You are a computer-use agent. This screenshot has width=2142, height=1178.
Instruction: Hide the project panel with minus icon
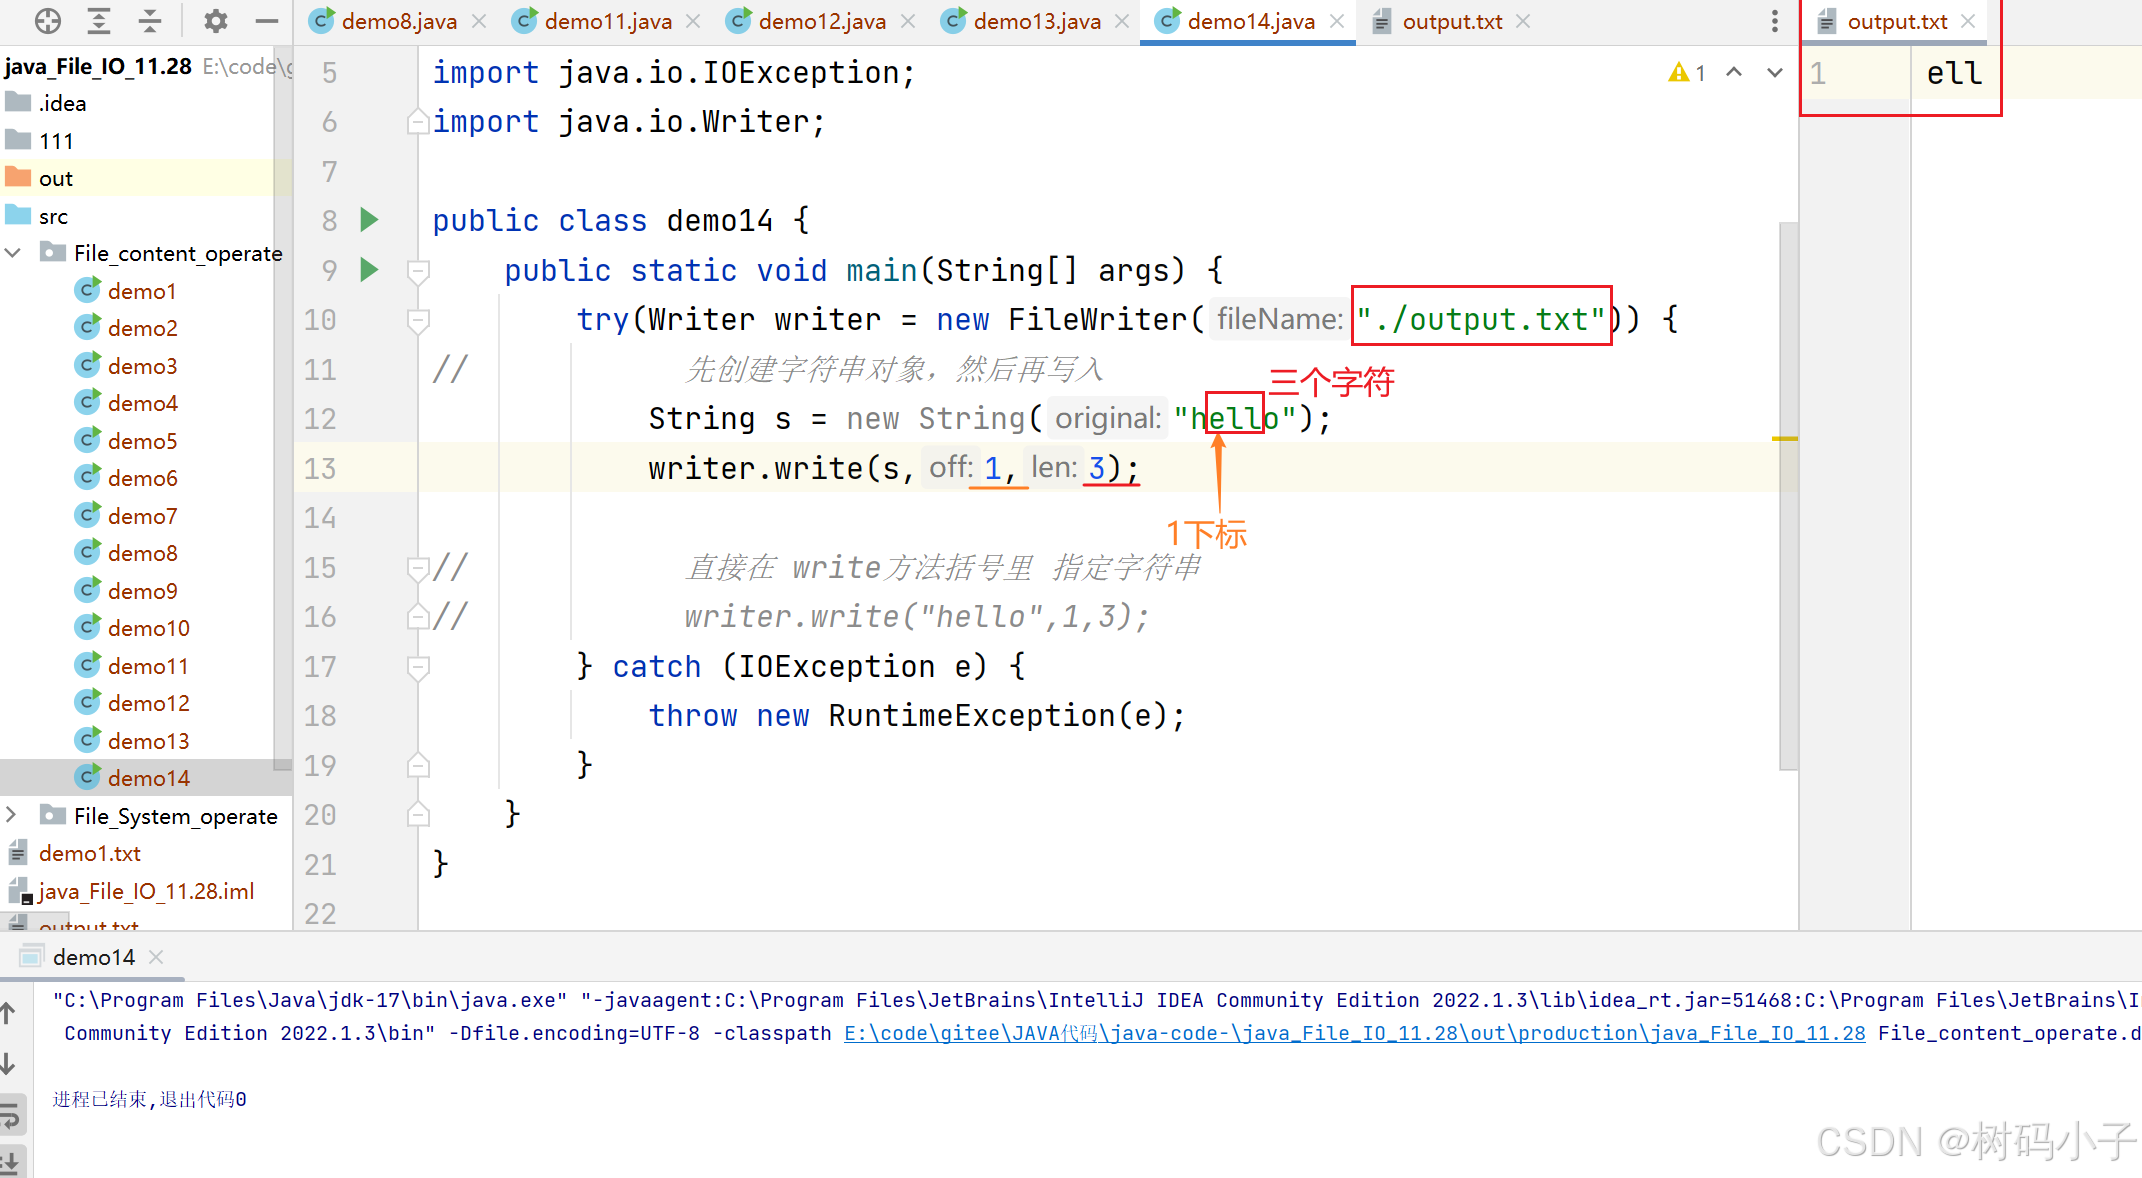point(266,21)
